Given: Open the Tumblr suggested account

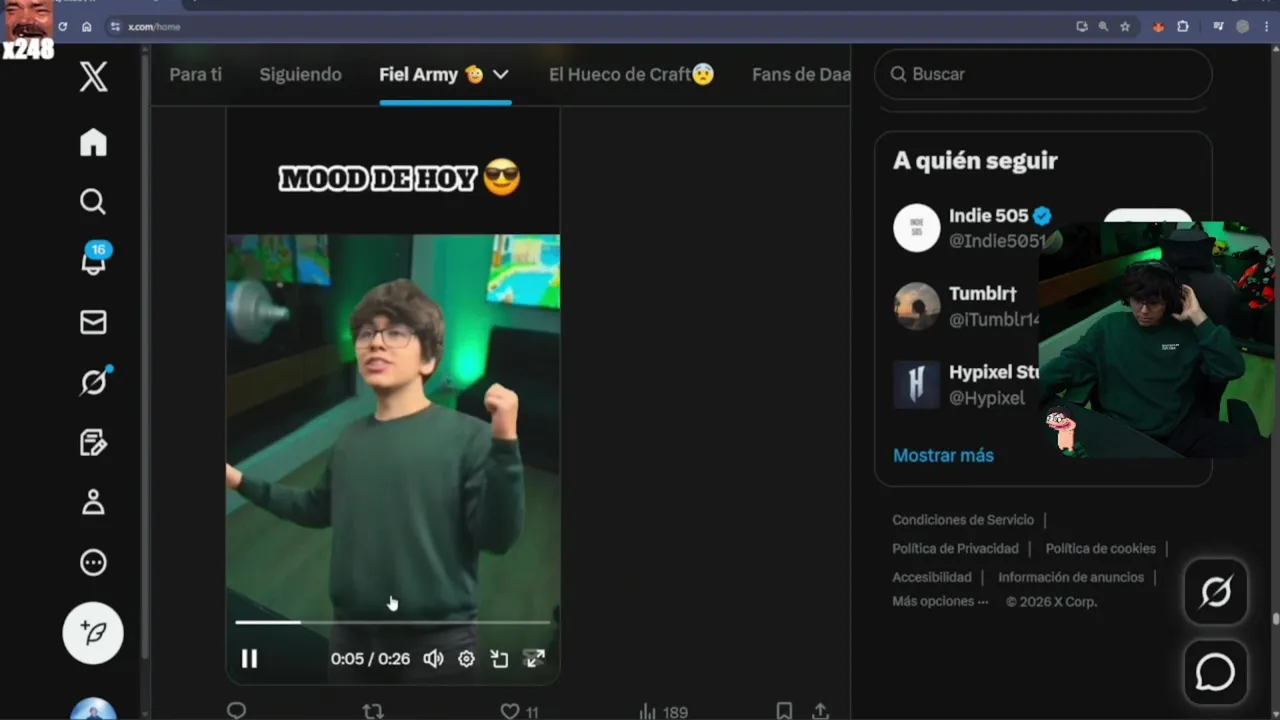Looking at the screenshot, I should pos(983,294).
